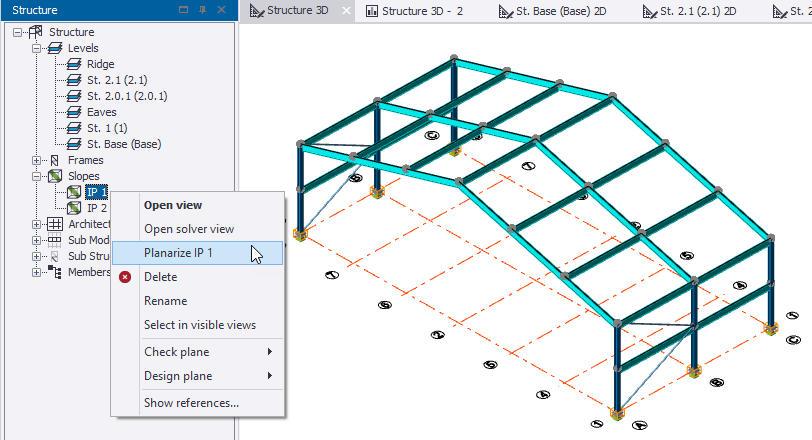The height and width of the screenshot is (440, 812).
Task: Select the St. 2.1 (2.1) level icon
Action: click(x=75, y=80)
